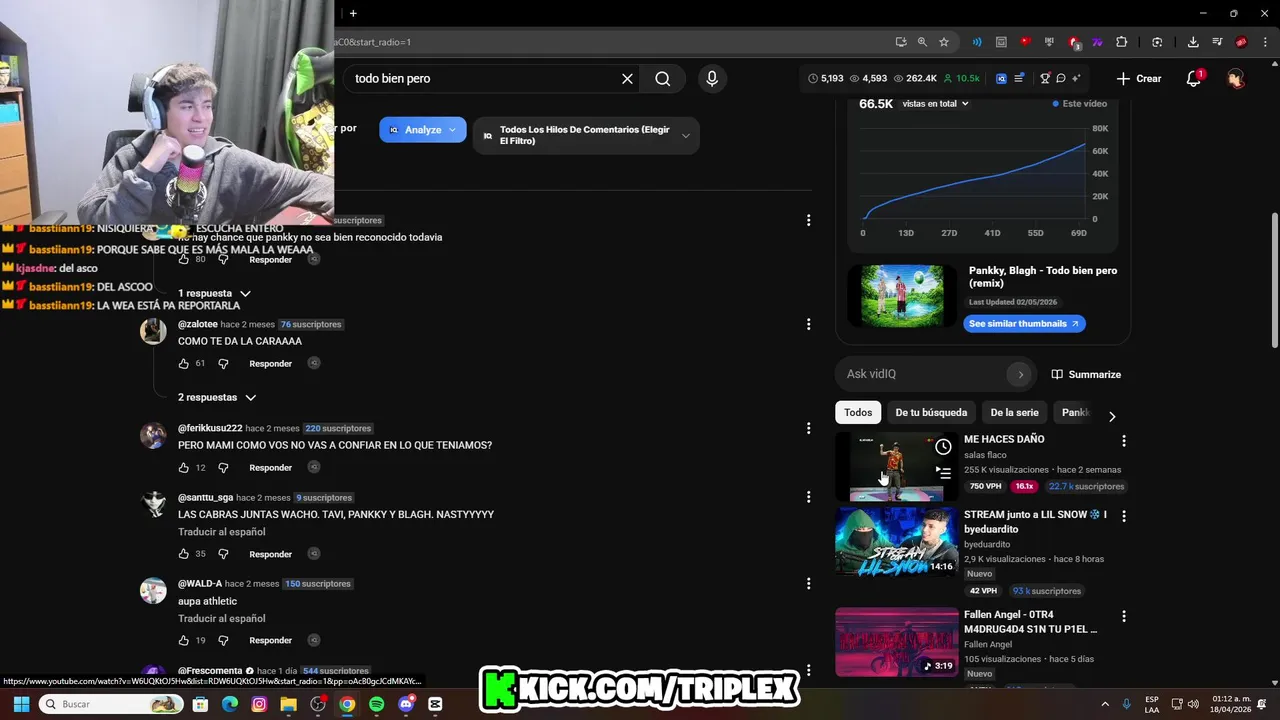The width and height of the screenshot is (1280, 720).
Task: Click the Pankky, Blagh remix thumbnail
Action: coord(902,296)
